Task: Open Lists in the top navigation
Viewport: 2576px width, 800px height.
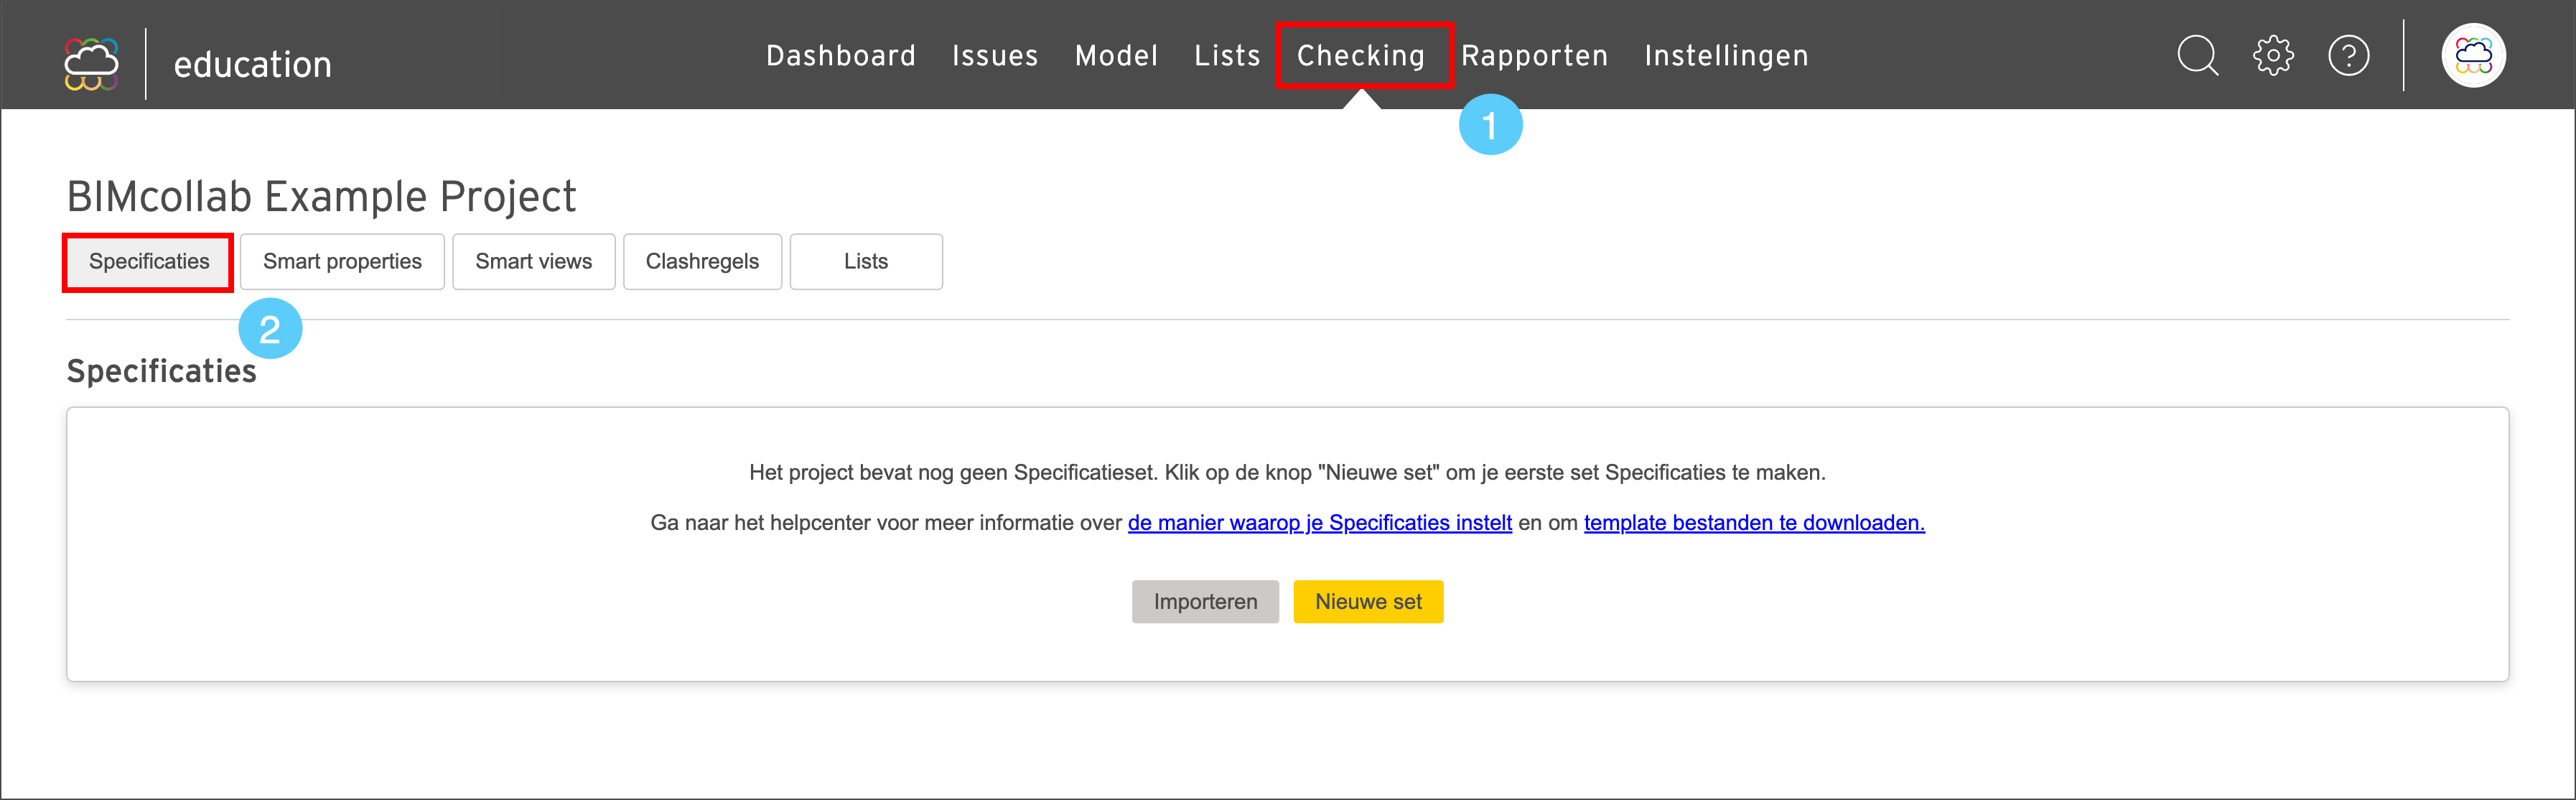Action: pos(1227,55)
